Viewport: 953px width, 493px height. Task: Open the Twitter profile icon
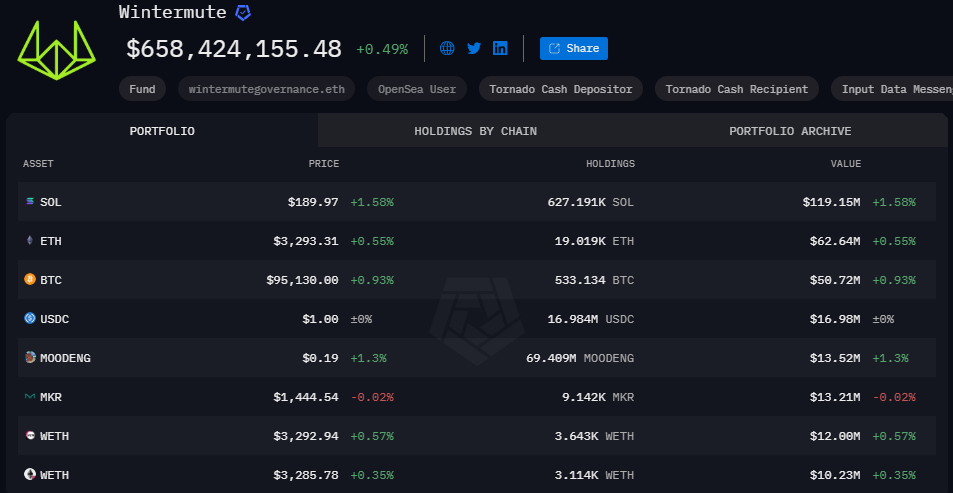point(474,49)
